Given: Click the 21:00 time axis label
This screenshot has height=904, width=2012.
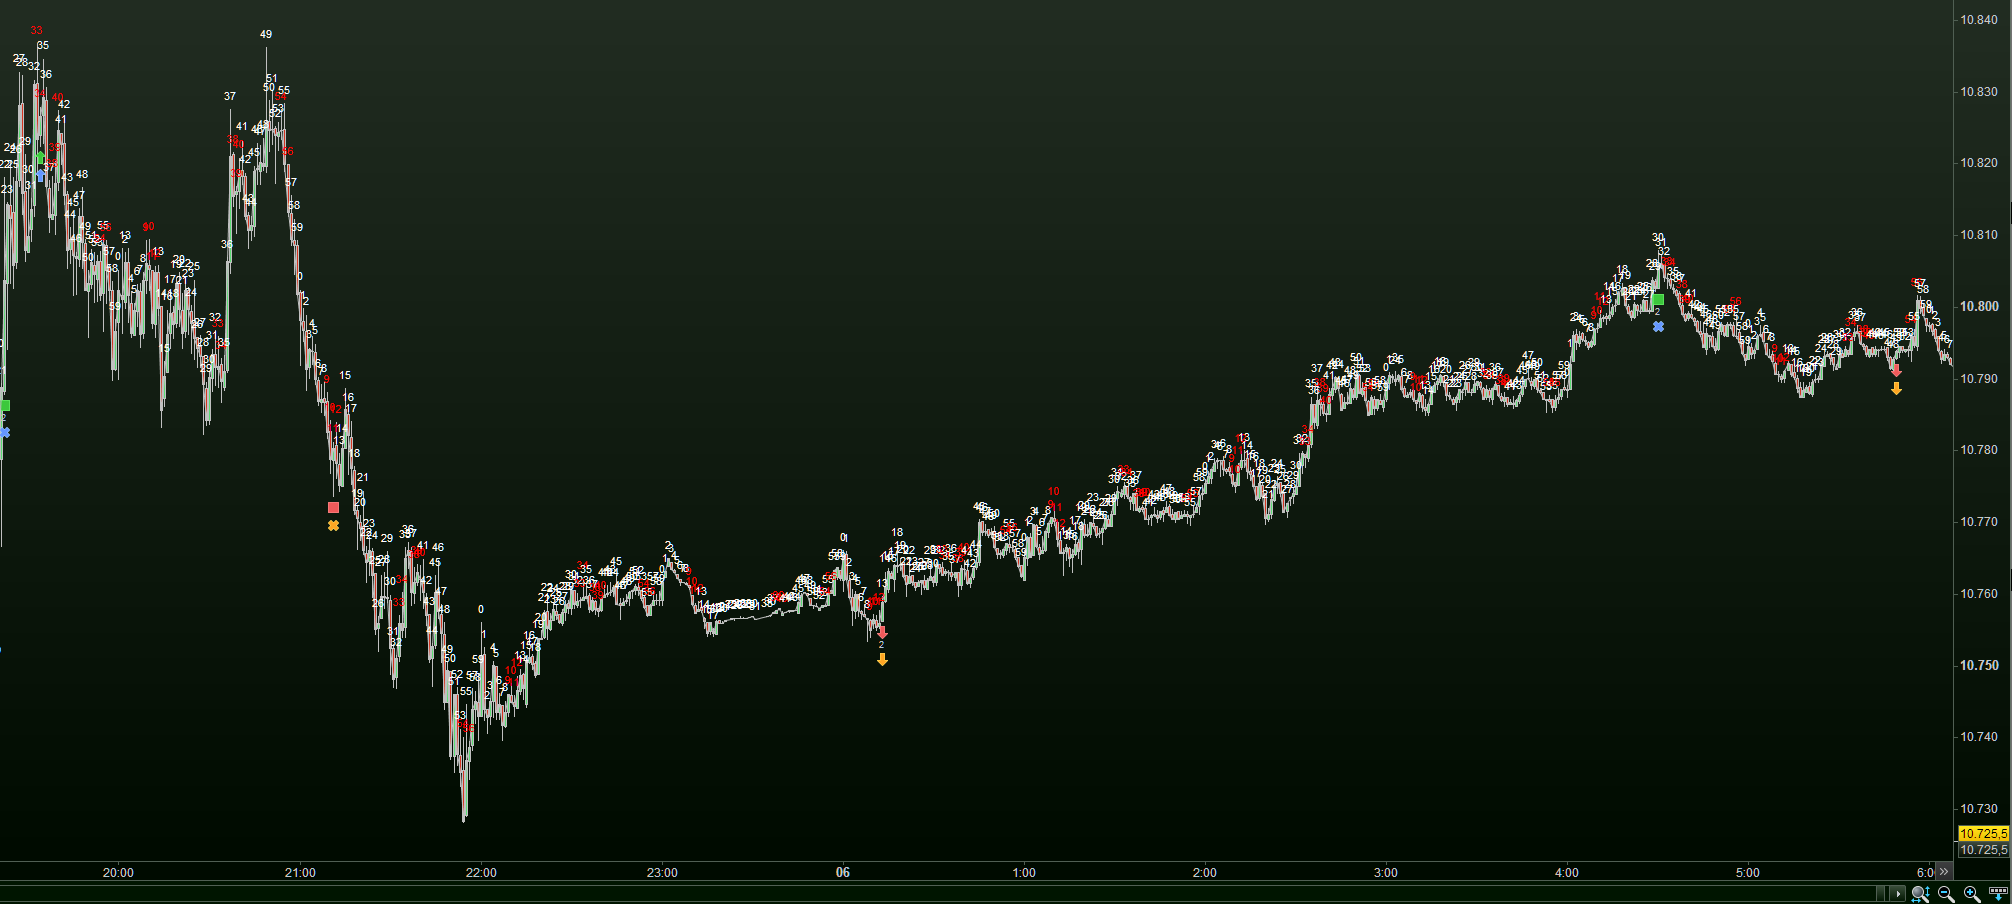Looking at the screenshot, I should 300,873.
